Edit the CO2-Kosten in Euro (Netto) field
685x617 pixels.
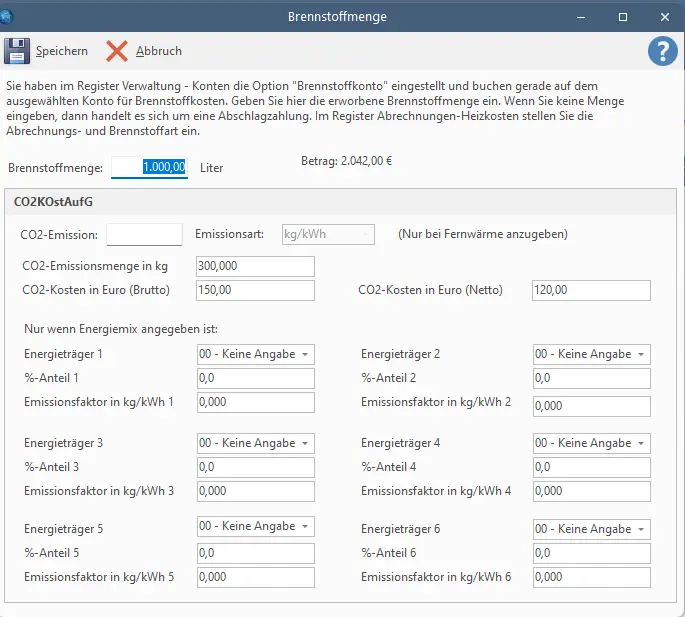tap(591, 290)
